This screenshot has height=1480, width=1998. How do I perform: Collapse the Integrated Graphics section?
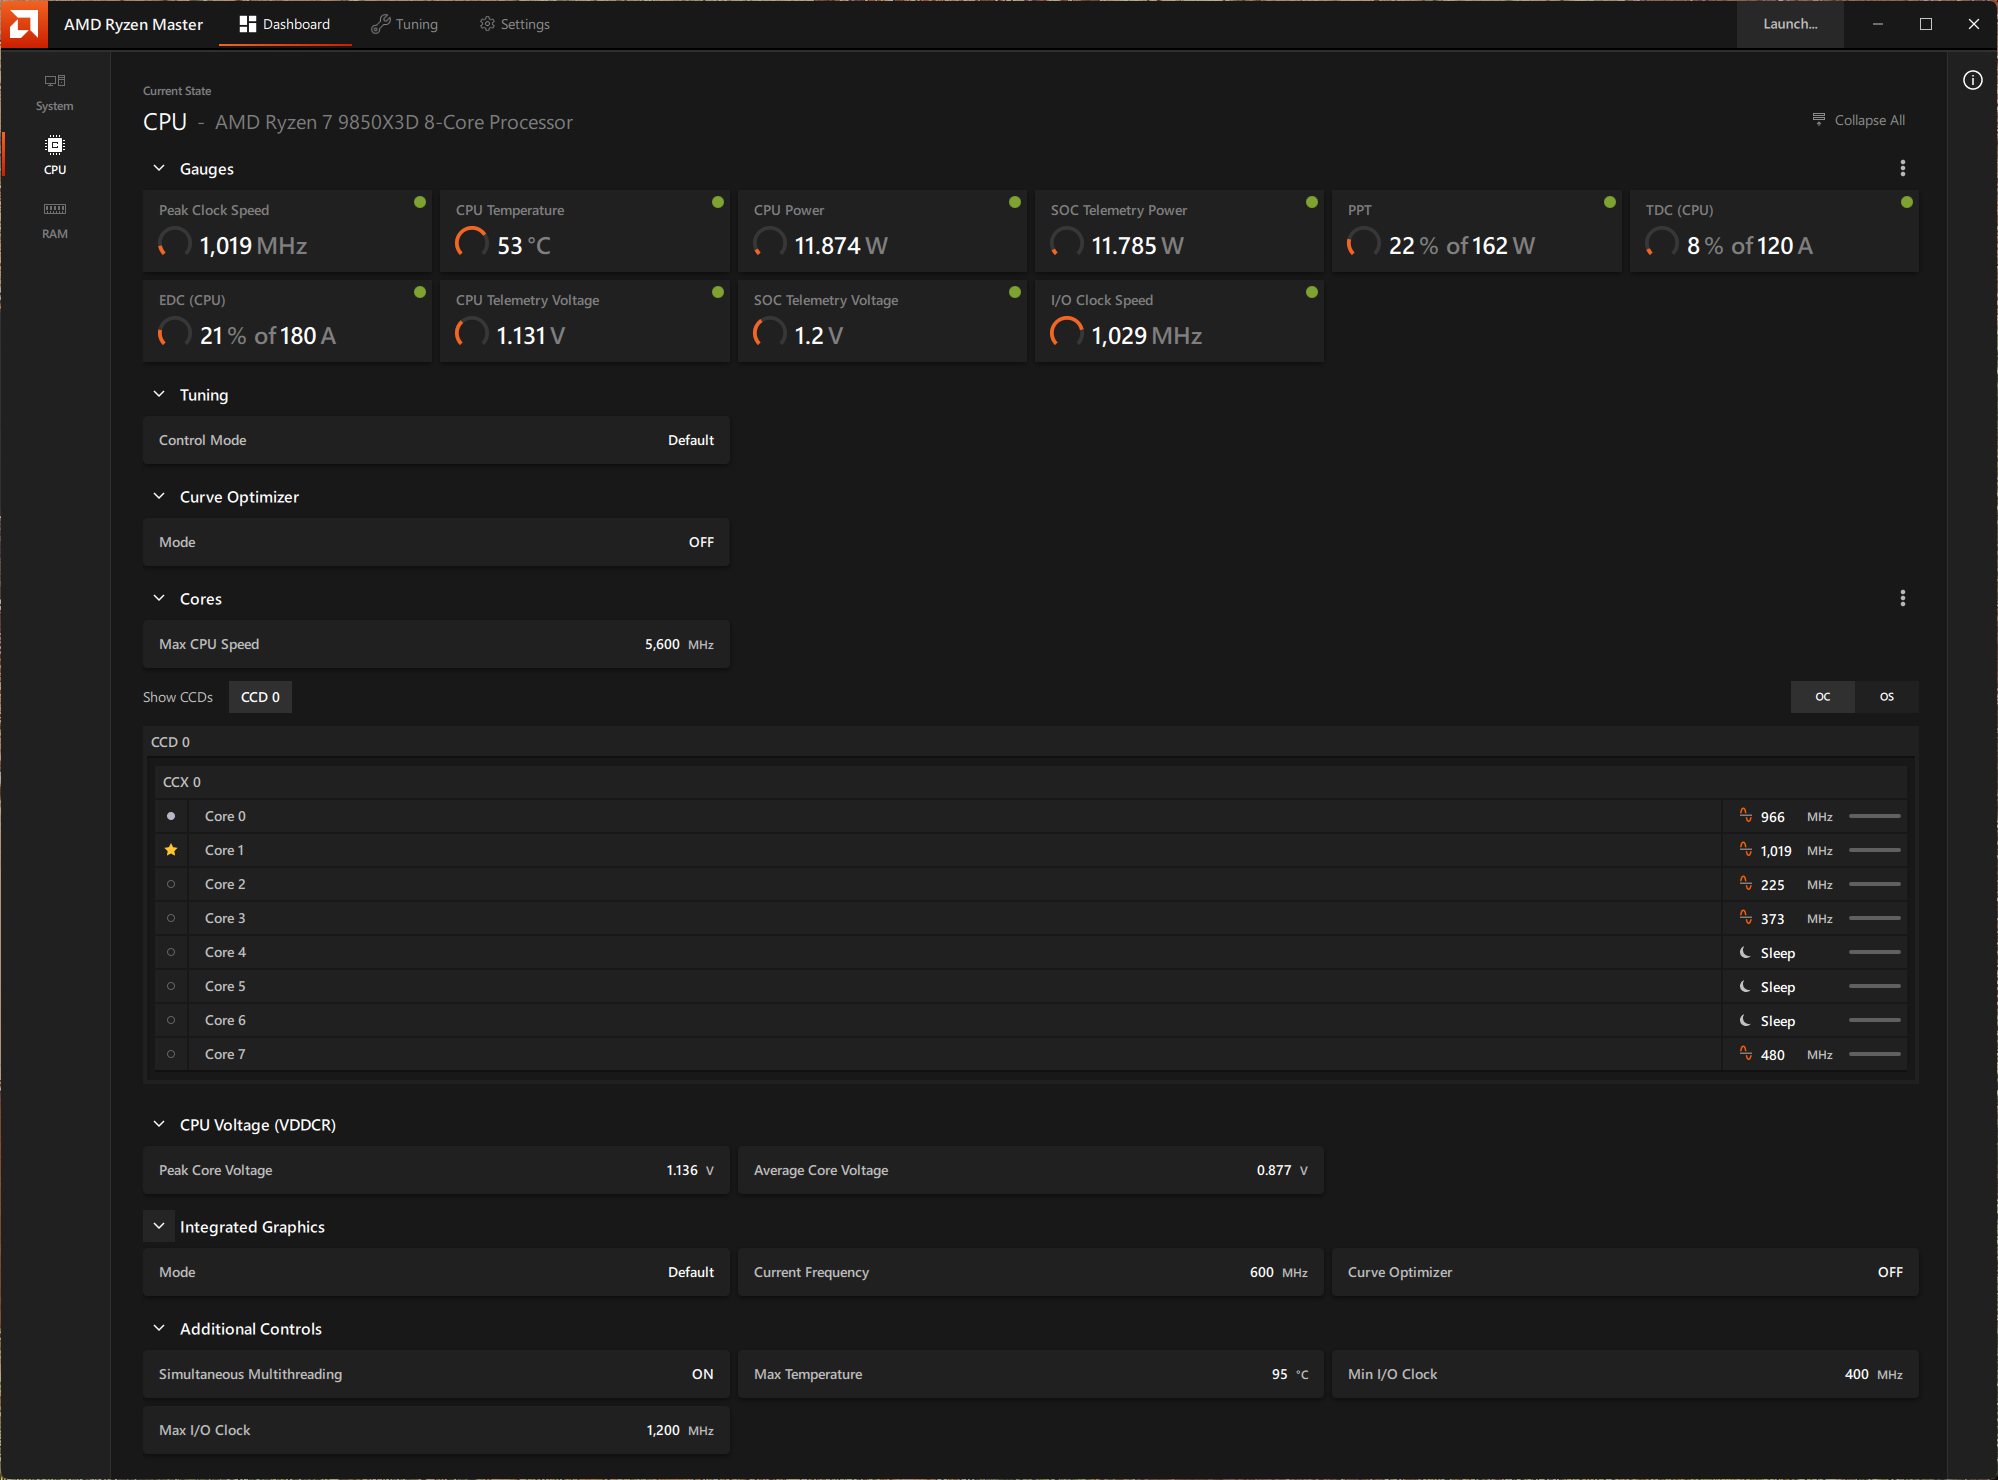[159, 1226]
